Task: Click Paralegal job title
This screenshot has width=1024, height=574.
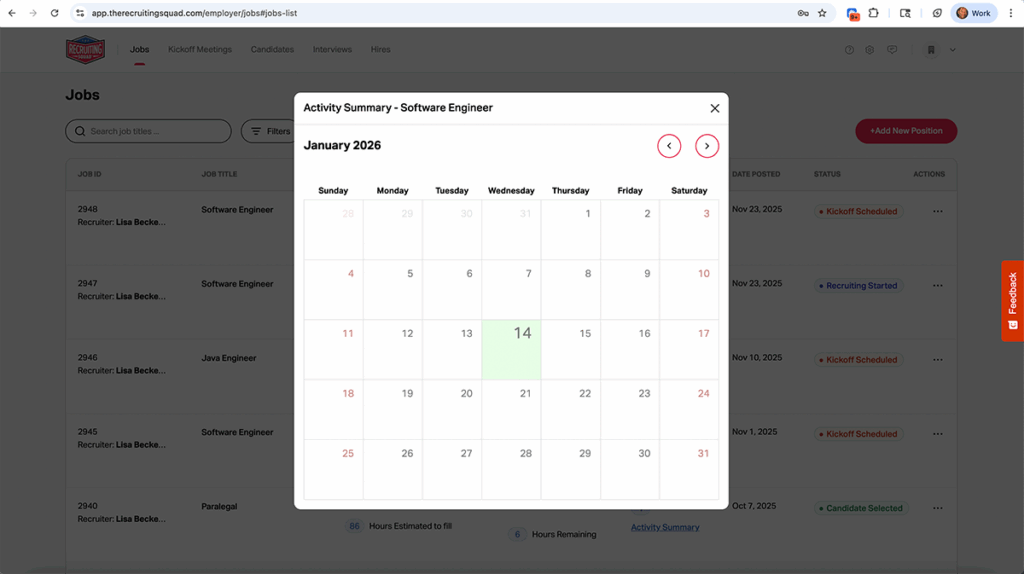Action: pos(219,506)
